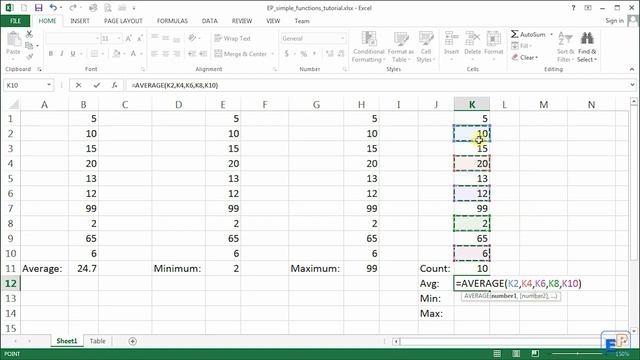640x360 pixels.
Task: Open Format as Table gallery
Action: point(400,47)
